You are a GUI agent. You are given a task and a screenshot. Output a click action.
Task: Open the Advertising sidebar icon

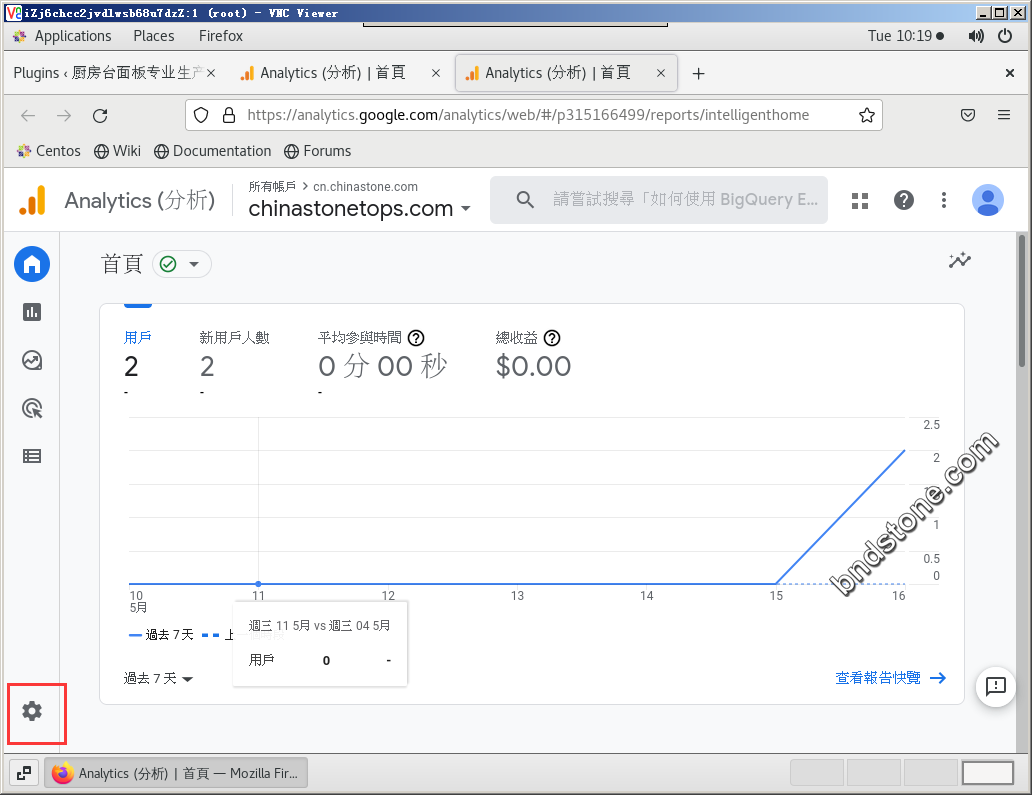tap(32, 408)
